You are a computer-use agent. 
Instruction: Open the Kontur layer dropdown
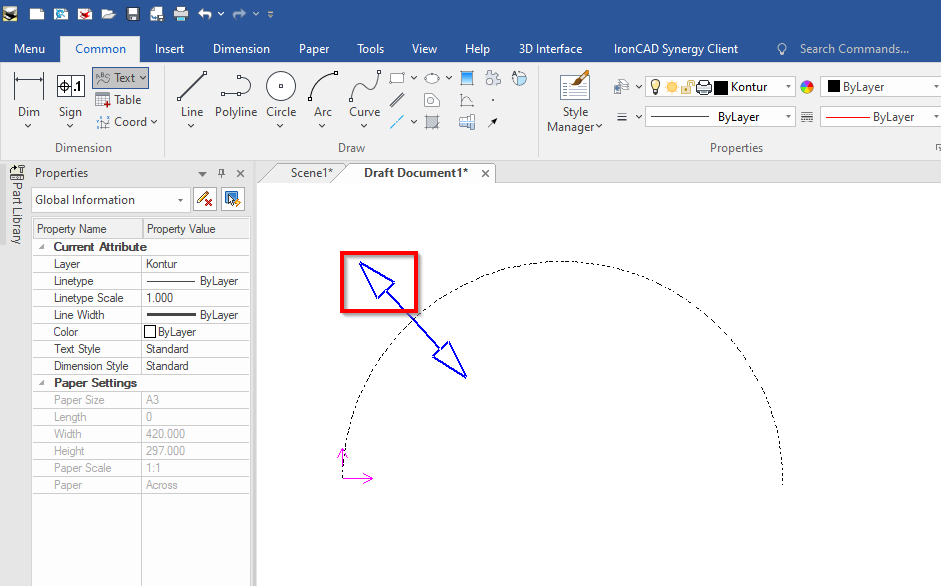coord(788,87)
